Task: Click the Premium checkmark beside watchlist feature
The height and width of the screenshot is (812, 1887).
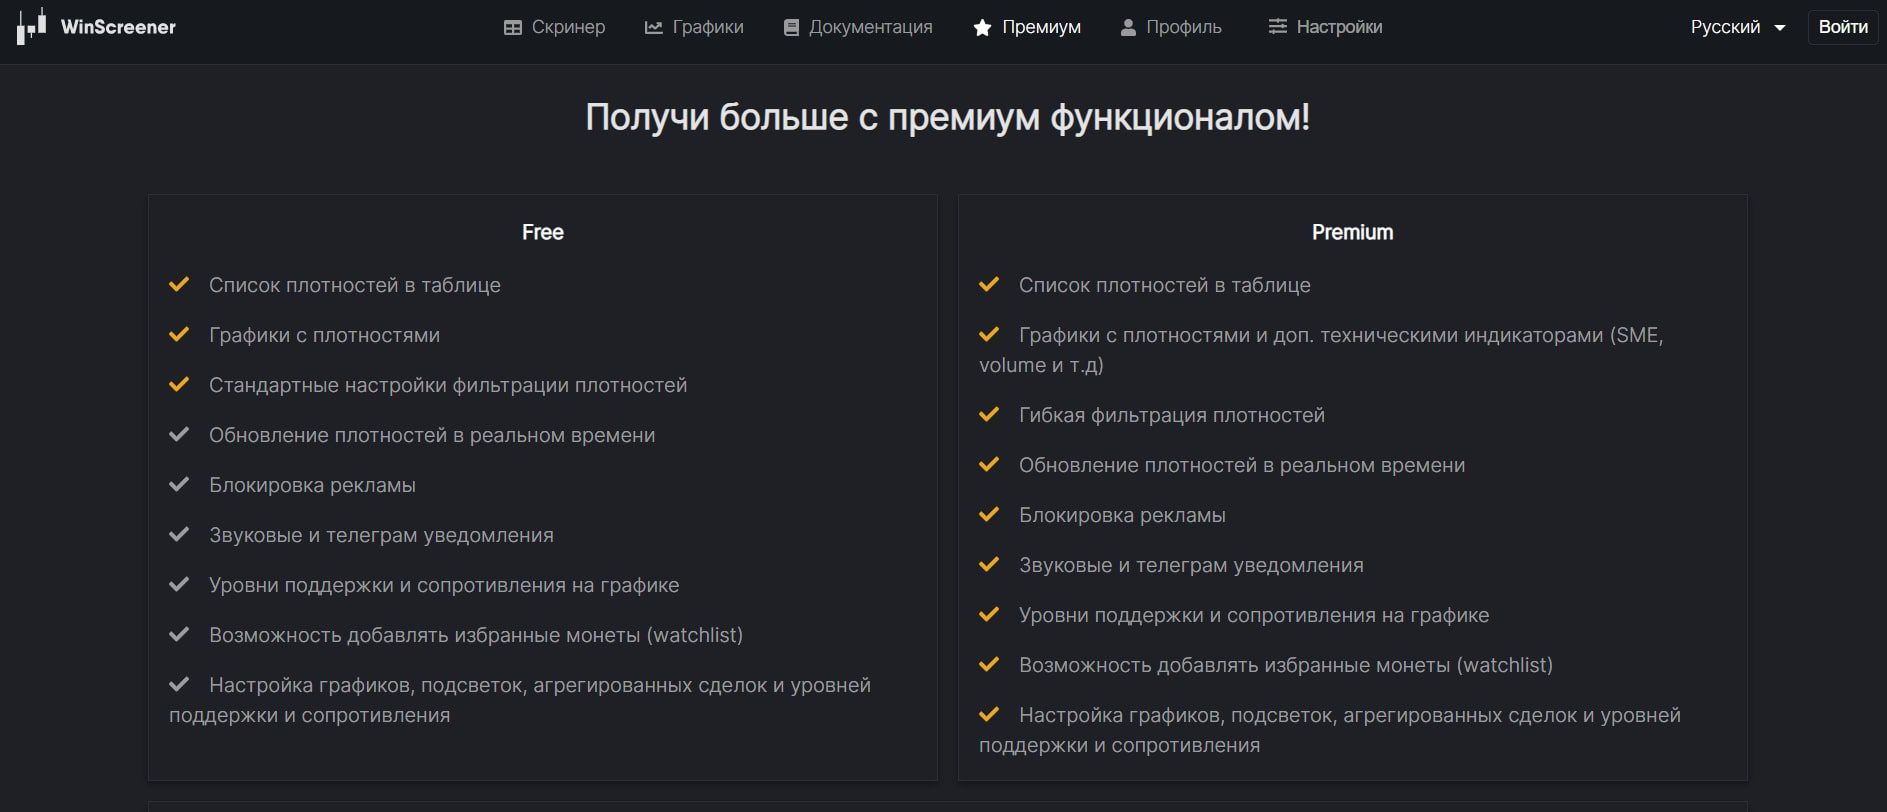Action: coord(989,665)
